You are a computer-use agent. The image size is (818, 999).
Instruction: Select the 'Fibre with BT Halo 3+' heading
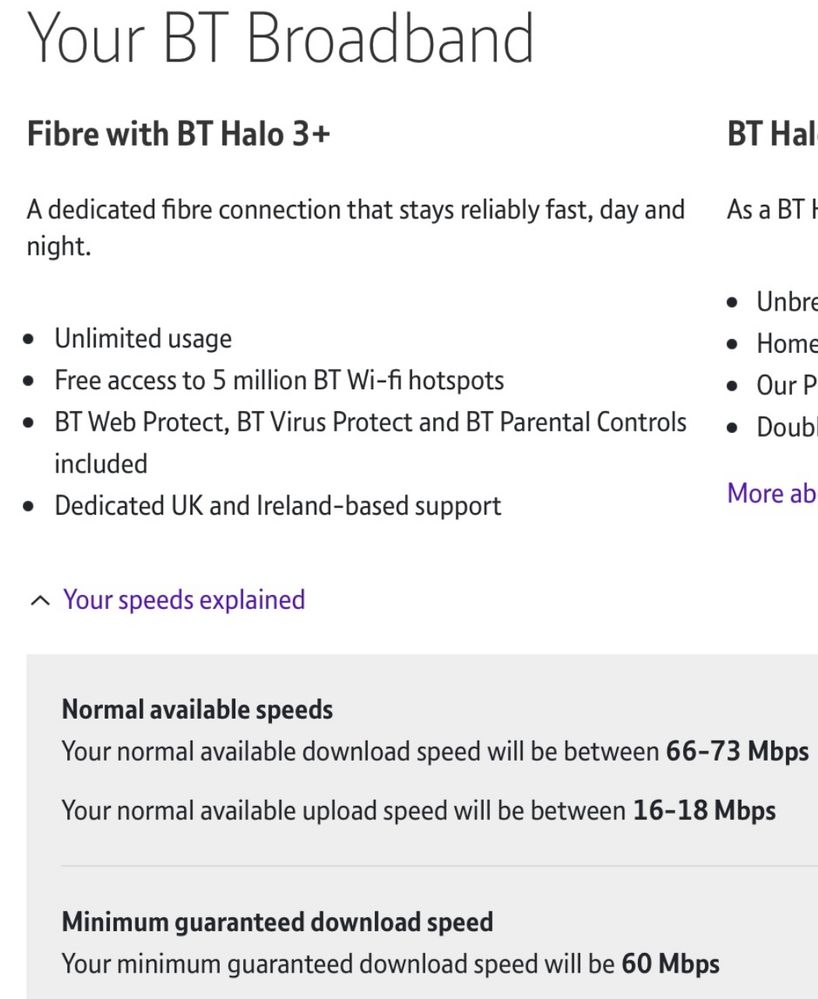[x=178, y=133]
